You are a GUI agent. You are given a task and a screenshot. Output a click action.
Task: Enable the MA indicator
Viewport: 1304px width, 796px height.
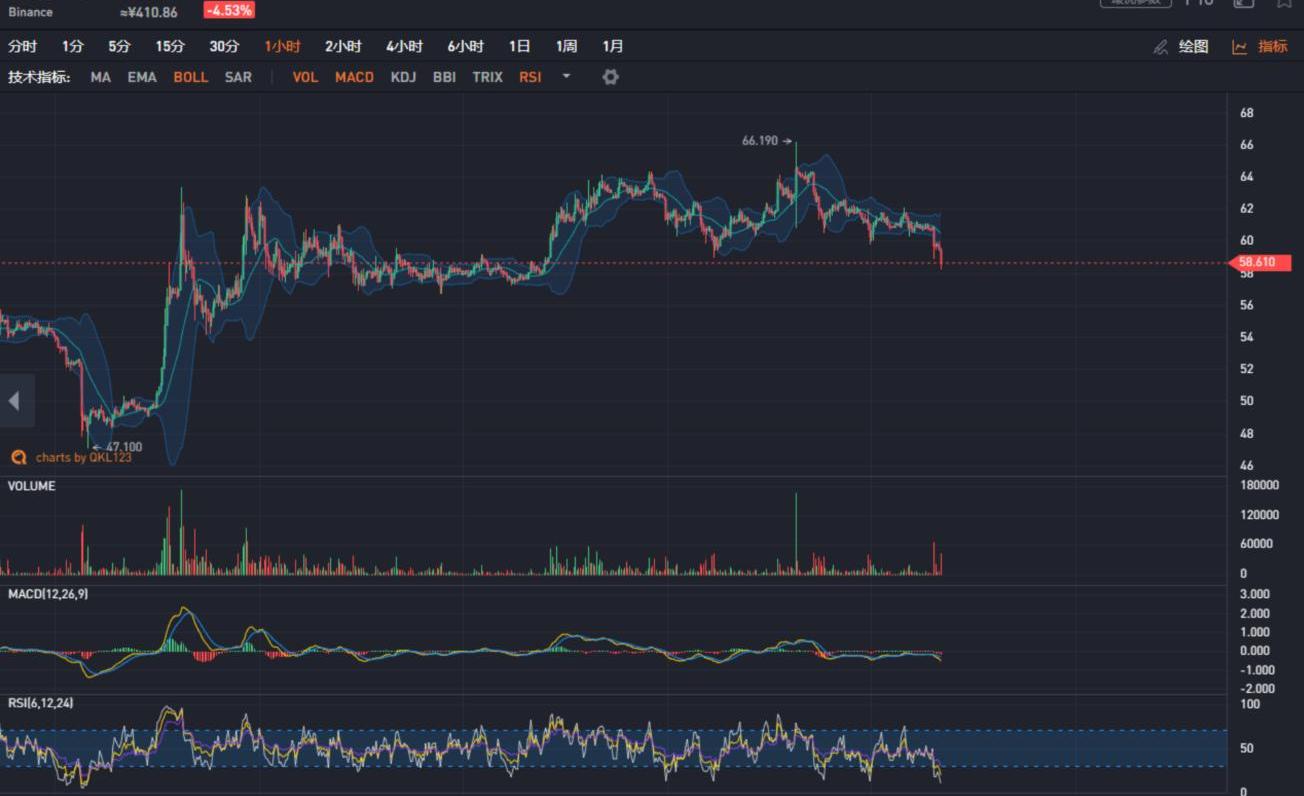100,77
